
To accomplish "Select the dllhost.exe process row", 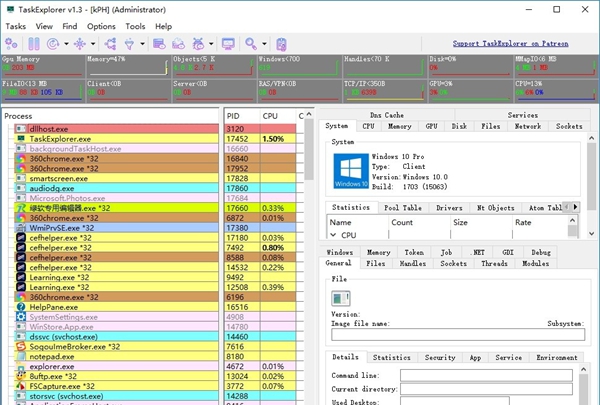I will [117, 129].
